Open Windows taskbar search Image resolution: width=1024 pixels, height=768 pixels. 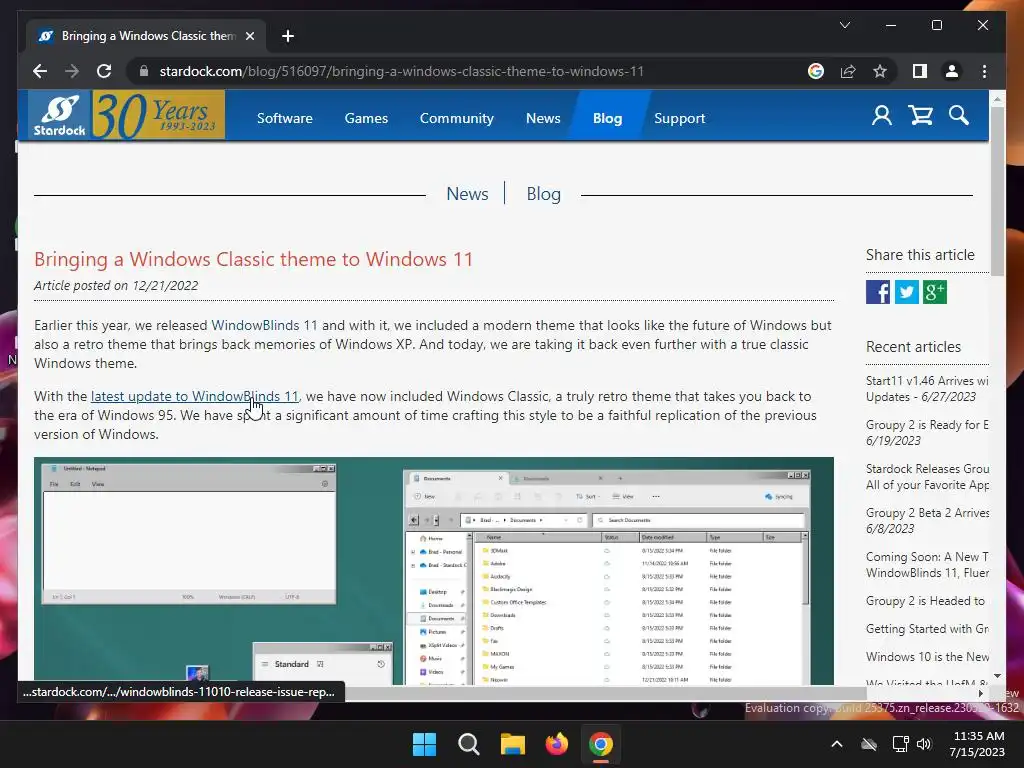(469, 744)
